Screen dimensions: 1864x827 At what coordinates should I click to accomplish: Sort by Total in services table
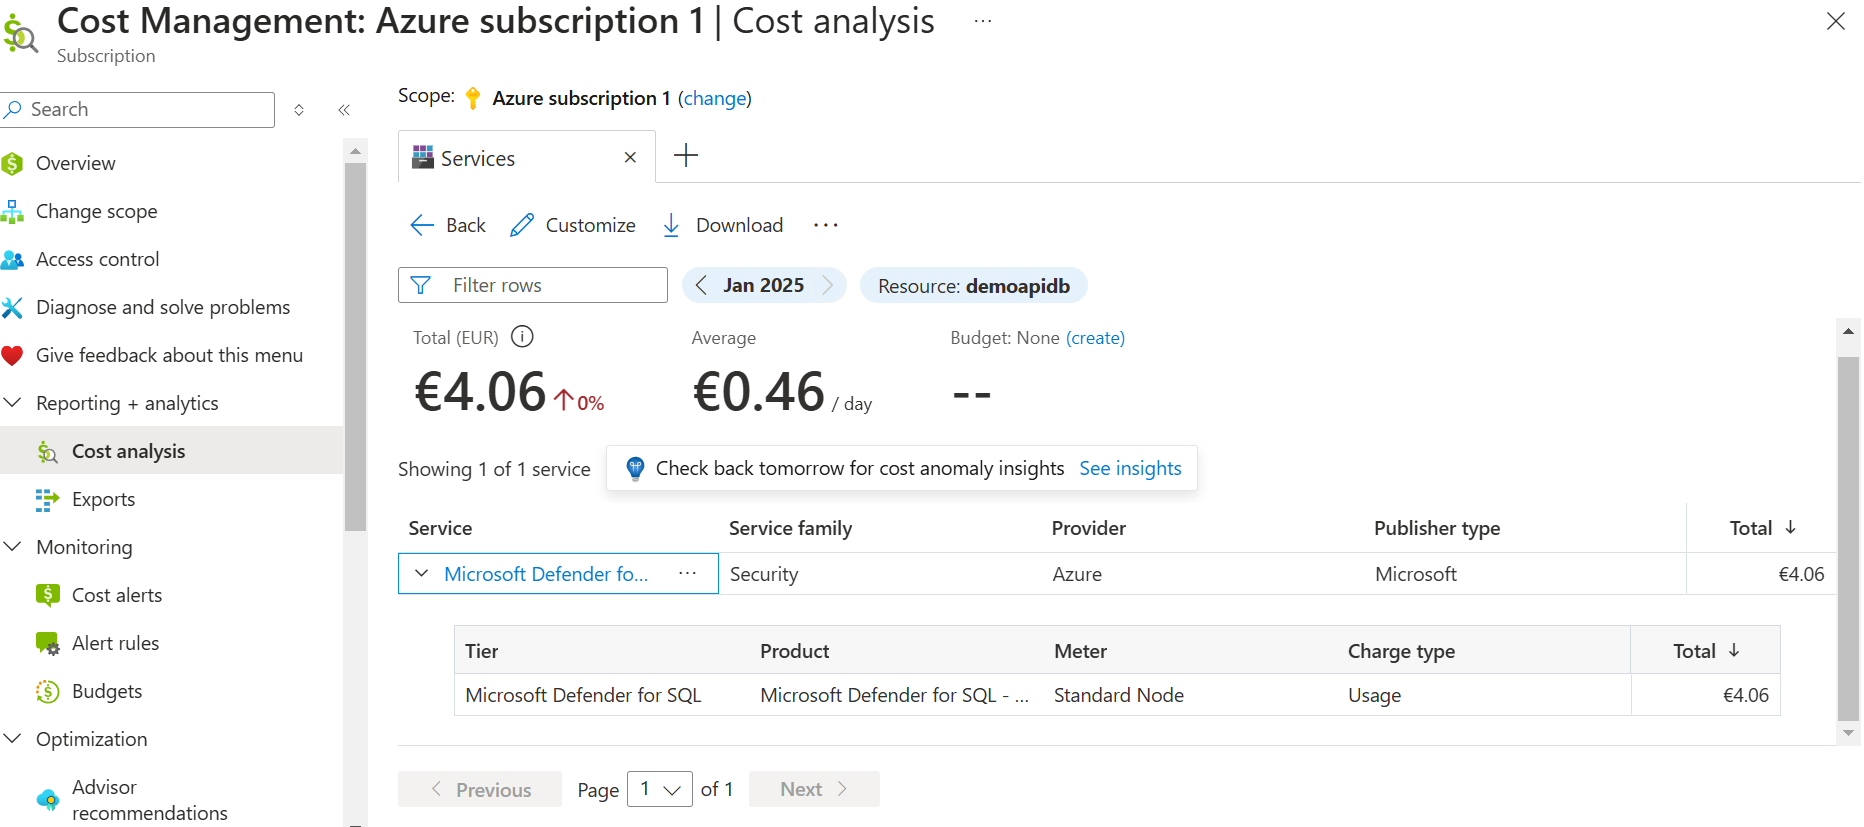tap(1762, 528)
